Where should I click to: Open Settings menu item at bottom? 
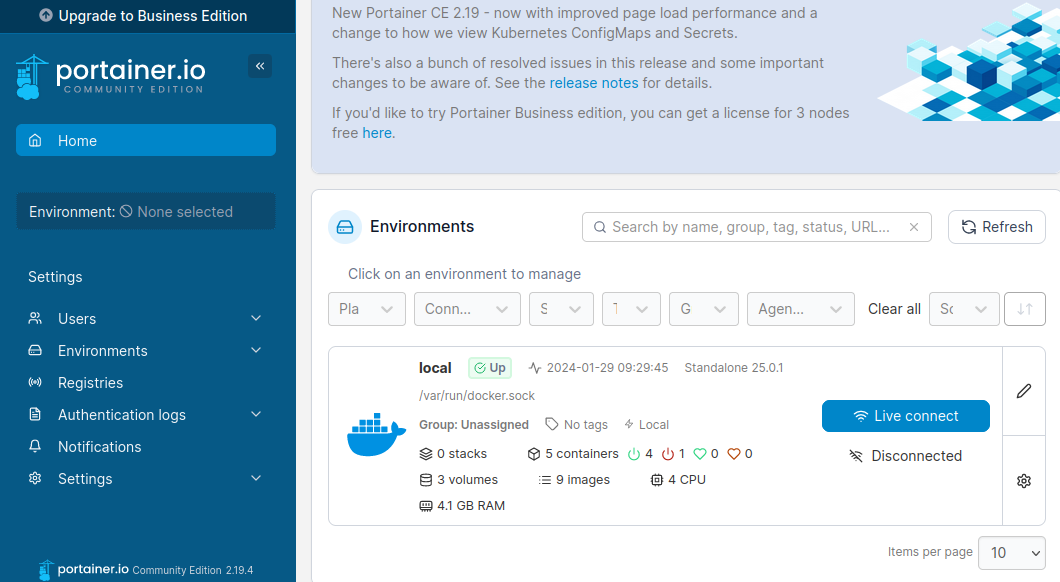pos(145,479)
